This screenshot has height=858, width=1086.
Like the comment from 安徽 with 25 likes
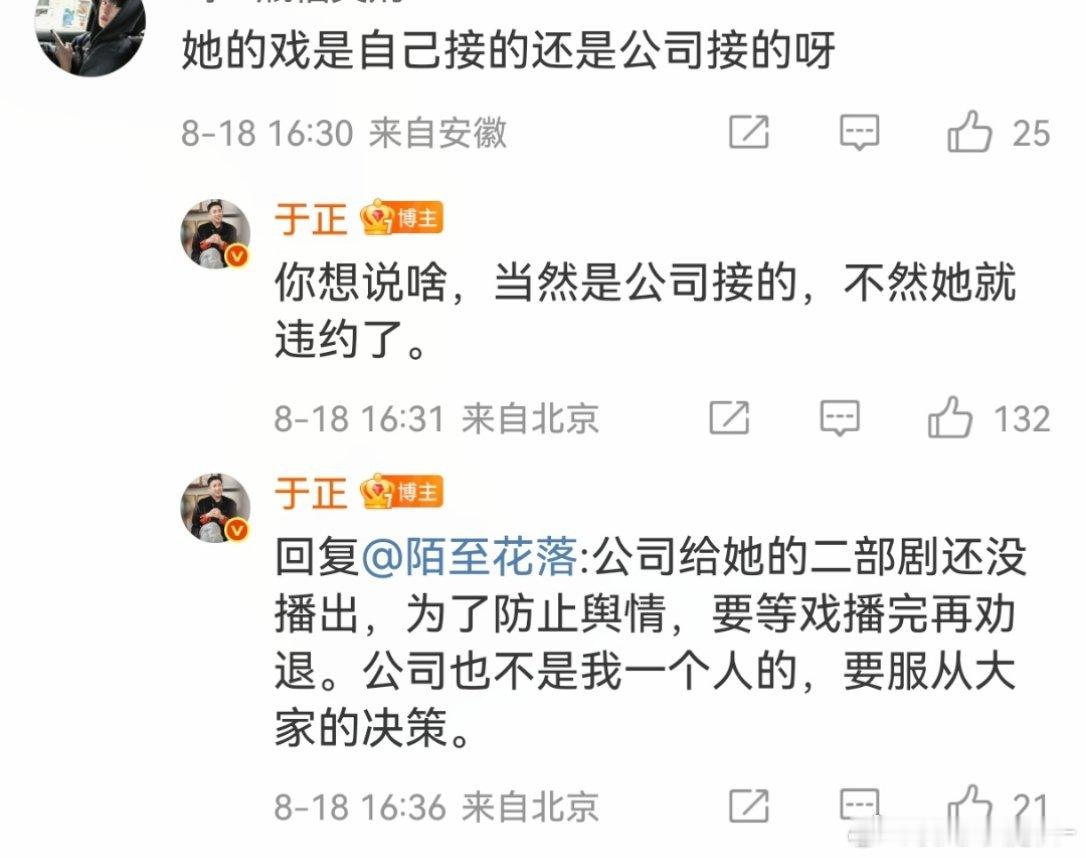coord(969,132)
